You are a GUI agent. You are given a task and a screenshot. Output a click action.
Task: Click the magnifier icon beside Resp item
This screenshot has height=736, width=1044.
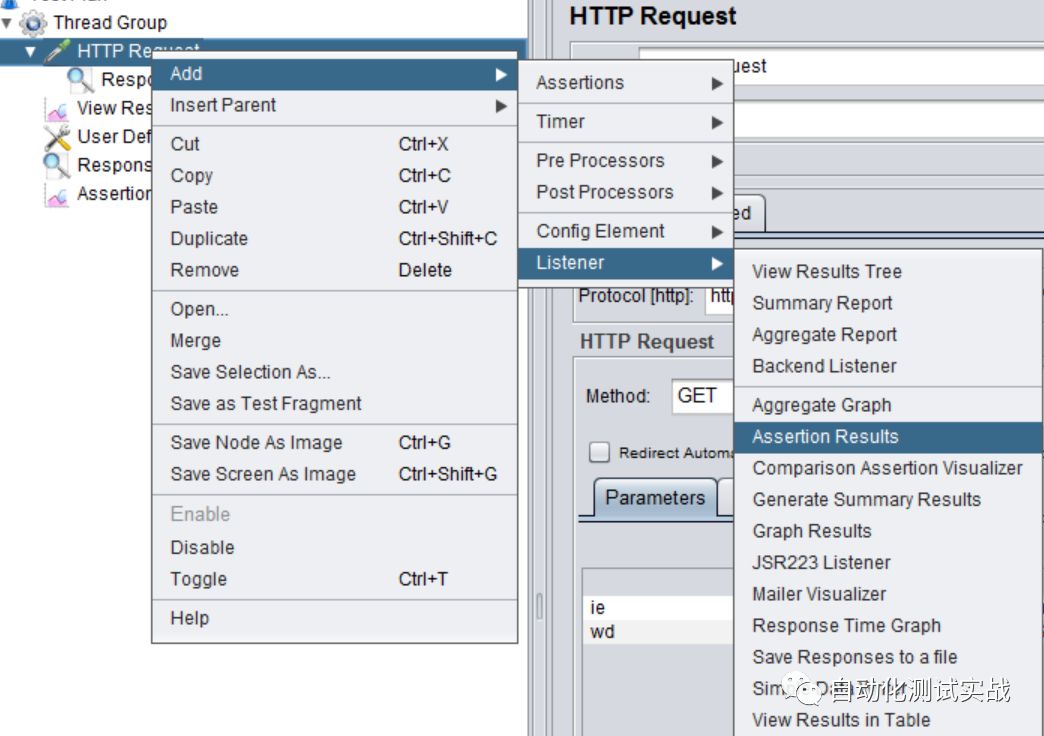click(81, 80)
